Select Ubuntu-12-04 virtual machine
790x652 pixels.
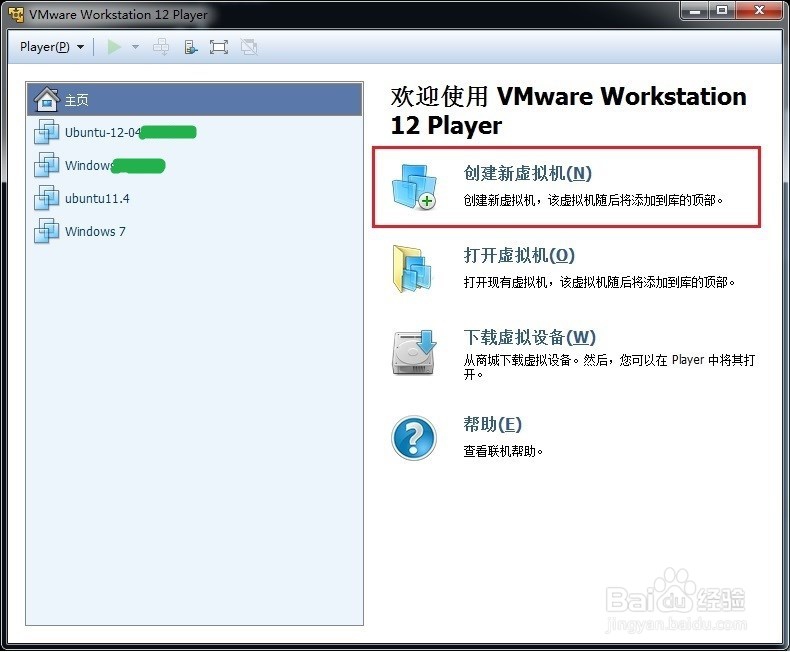tap(194, 133)
